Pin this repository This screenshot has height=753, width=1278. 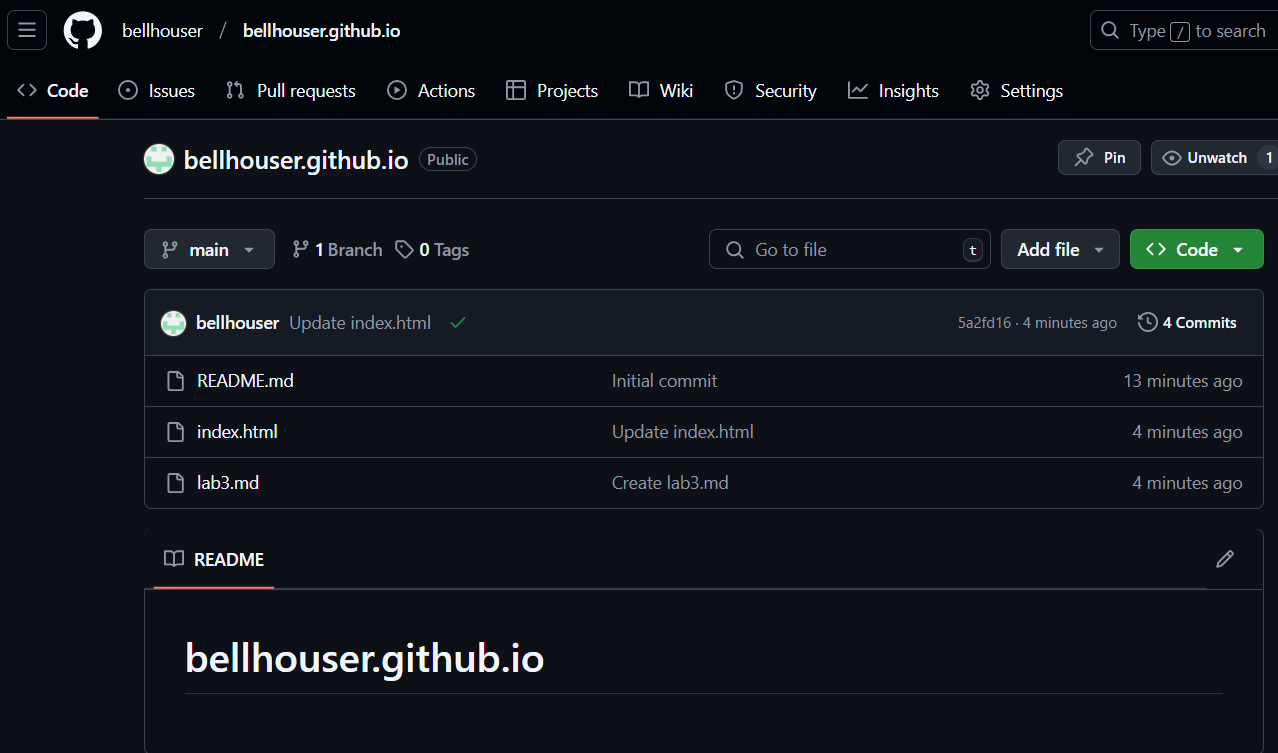point(1099,158)
